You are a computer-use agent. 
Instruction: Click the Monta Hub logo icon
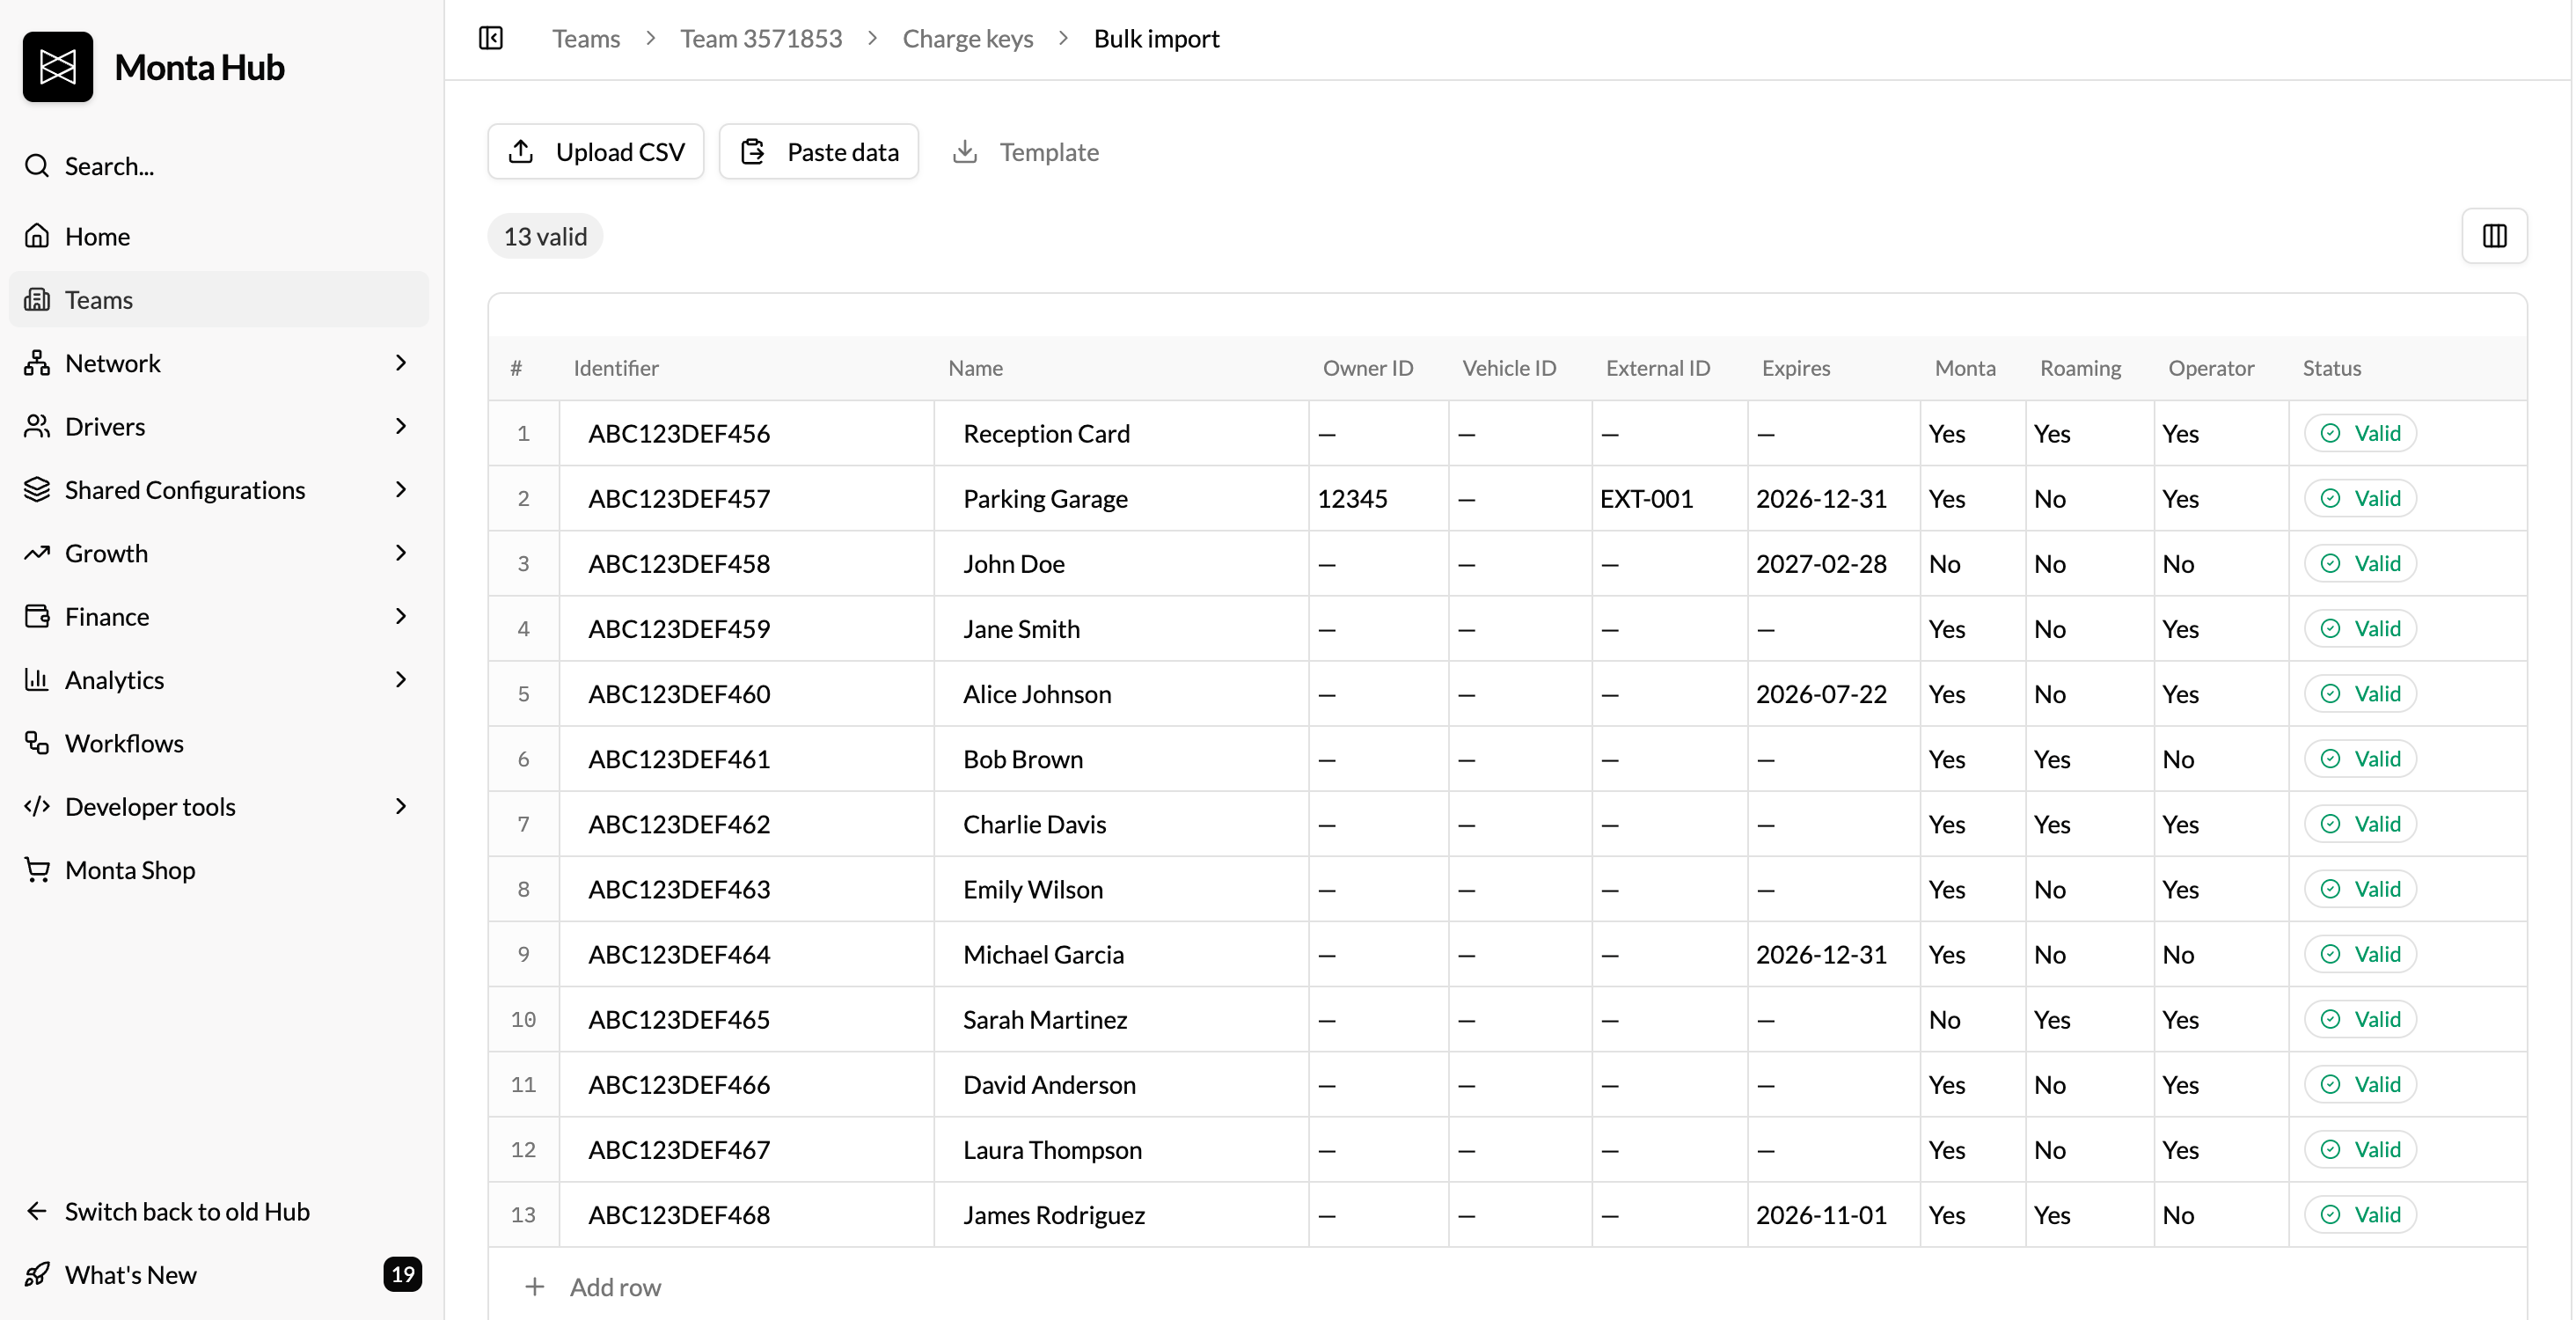pyautogui.click(x=58, y=67)
